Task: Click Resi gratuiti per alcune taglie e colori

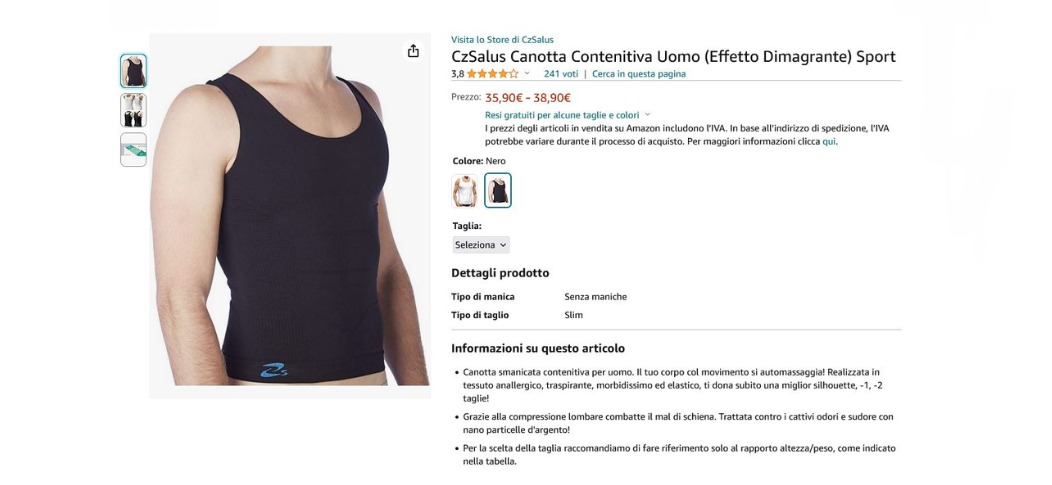Action: click(x=562, y=115)
